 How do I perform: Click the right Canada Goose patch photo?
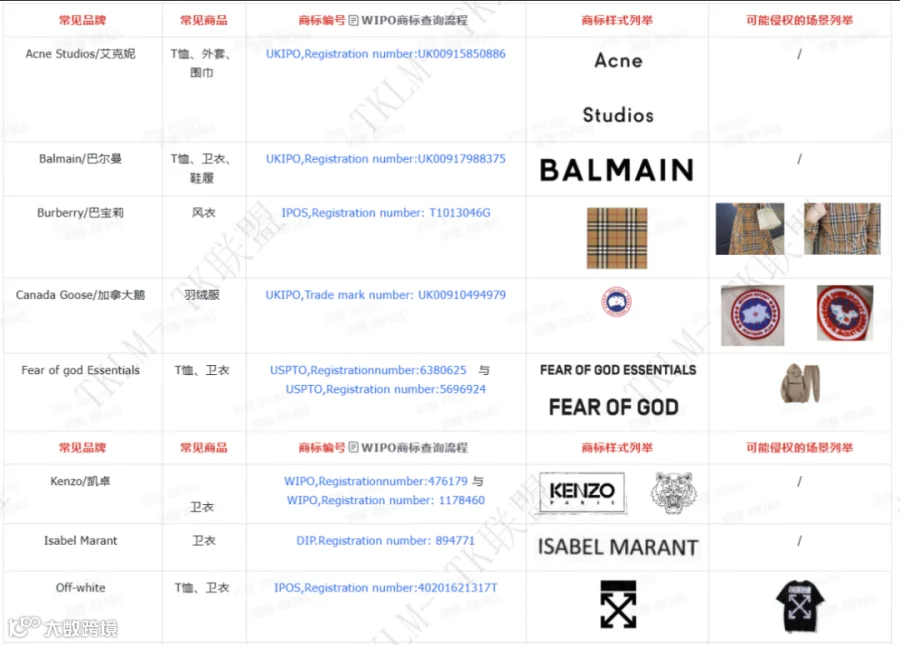845,313
